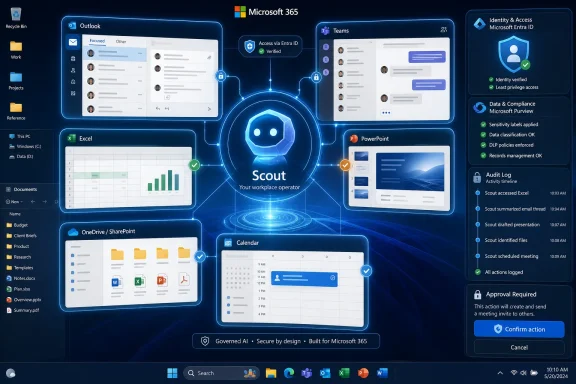Launch Edge browser from taskbar
This screenshot has width=576, height=384.
coord(289,373)
